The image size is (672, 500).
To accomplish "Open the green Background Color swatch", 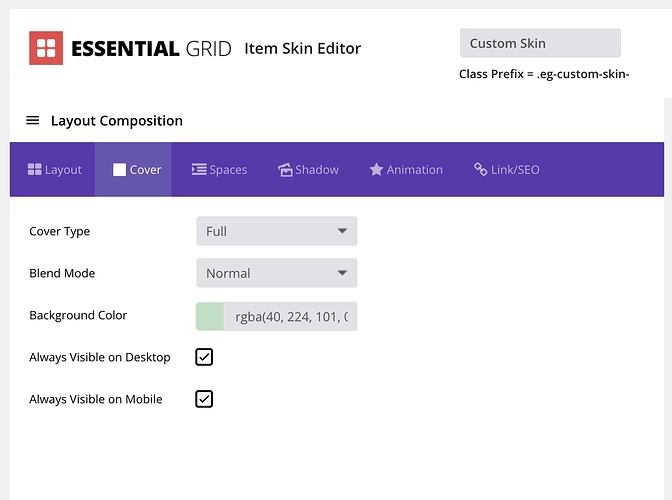I will (x=210, y=317).
